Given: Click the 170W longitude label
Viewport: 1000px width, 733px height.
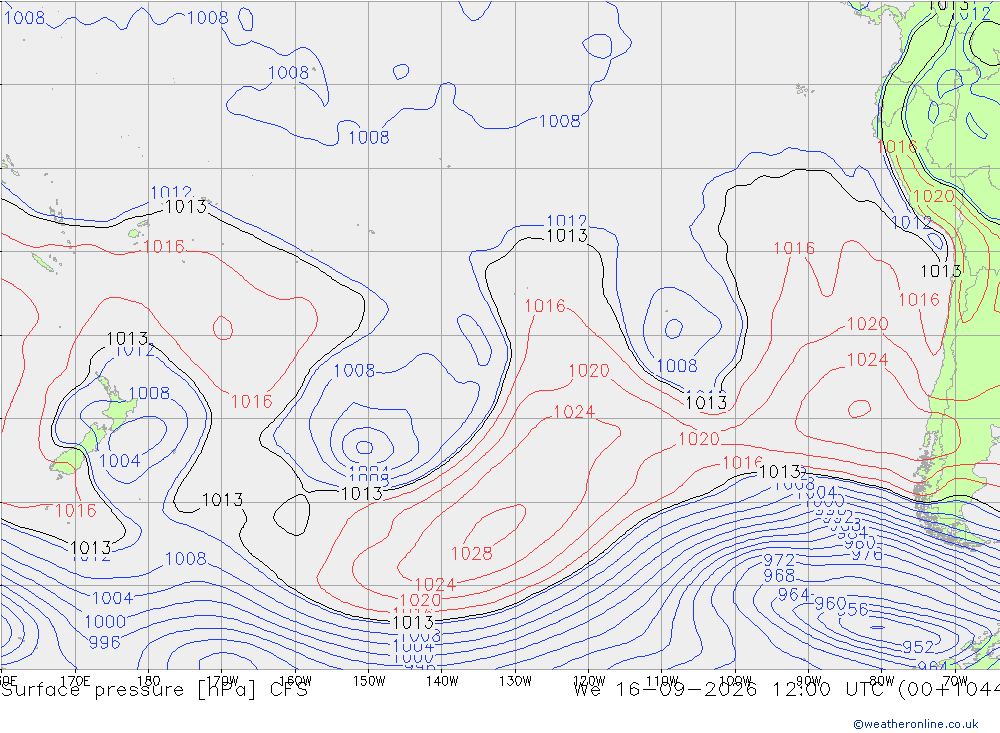Looking at the screenshot, I should 222,681.
